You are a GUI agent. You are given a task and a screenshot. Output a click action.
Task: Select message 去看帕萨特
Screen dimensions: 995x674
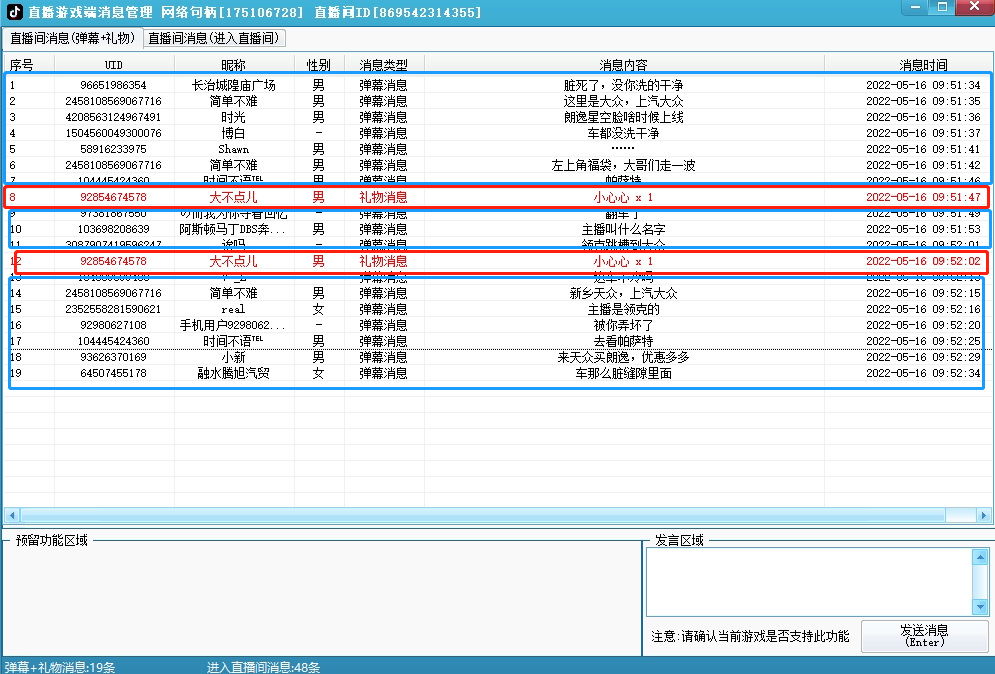pos(623,341)
